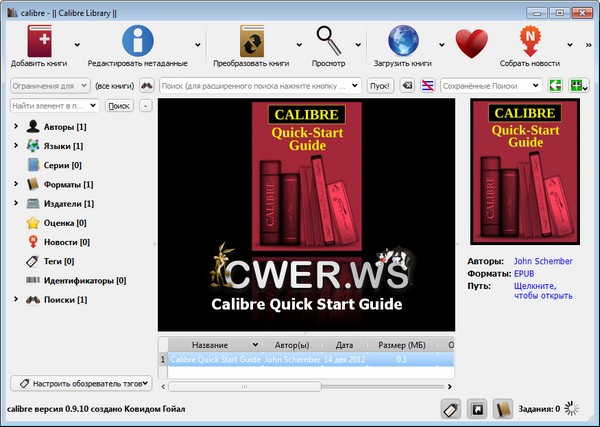Open advanced search with binoculars icon
The width and height of the screenshot is (600, 427).
click(147, 86)
